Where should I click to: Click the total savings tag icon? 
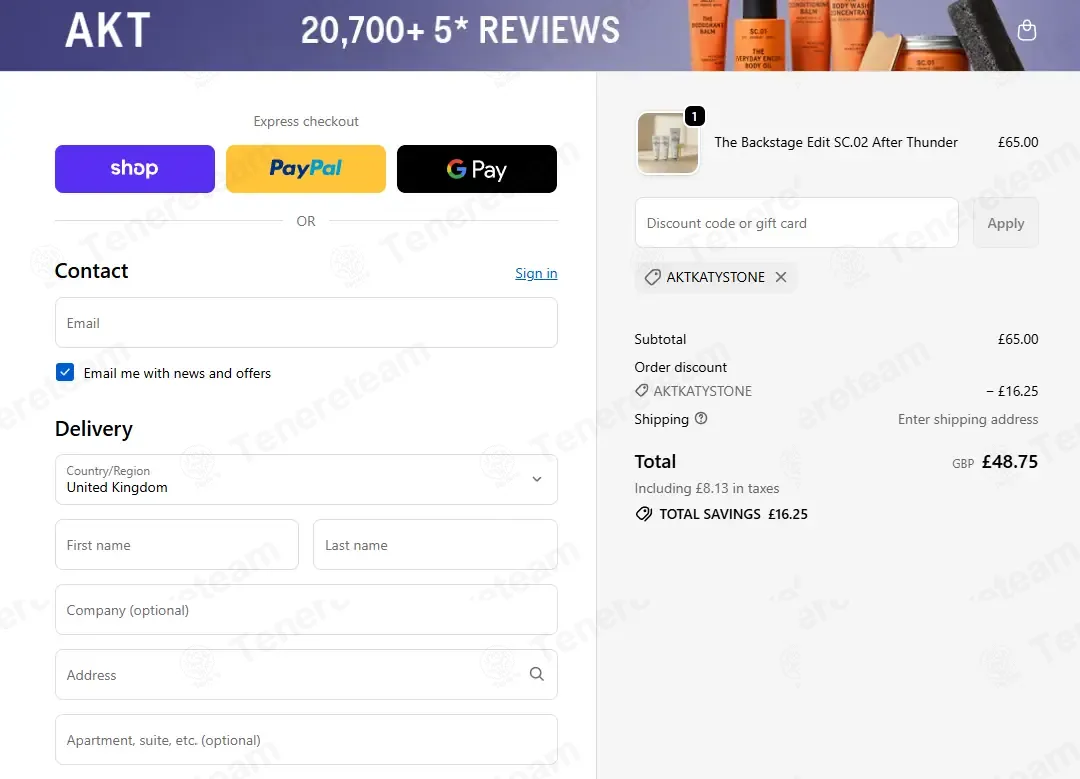point(643,514)
